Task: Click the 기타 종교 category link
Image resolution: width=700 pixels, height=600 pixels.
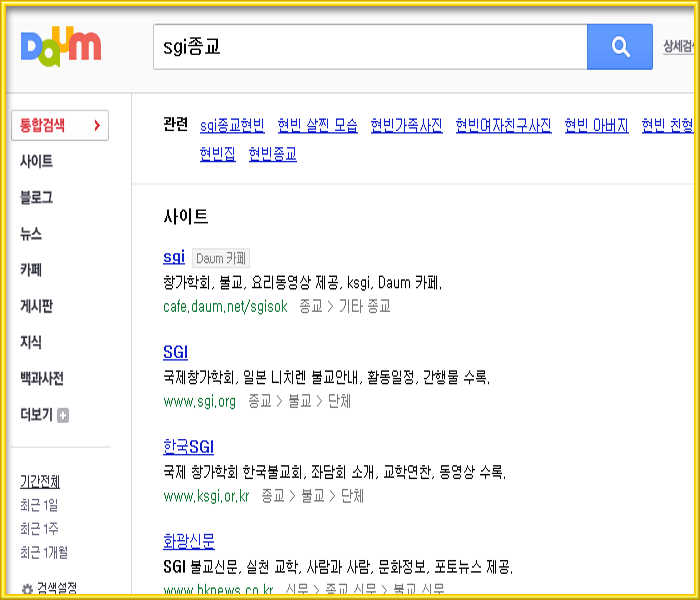Action: [x=365, y=306]
